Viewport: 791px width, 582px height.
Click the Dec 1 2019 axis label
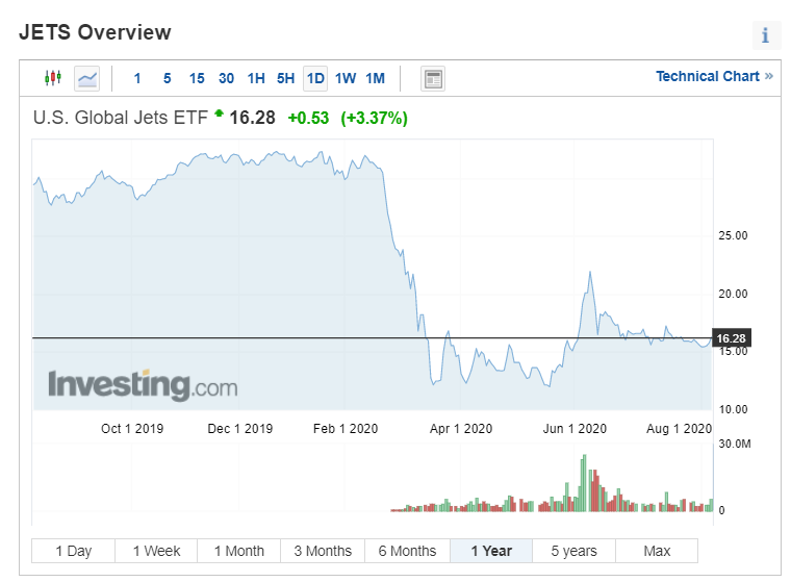pyautogui.click(x=240, y=429)
